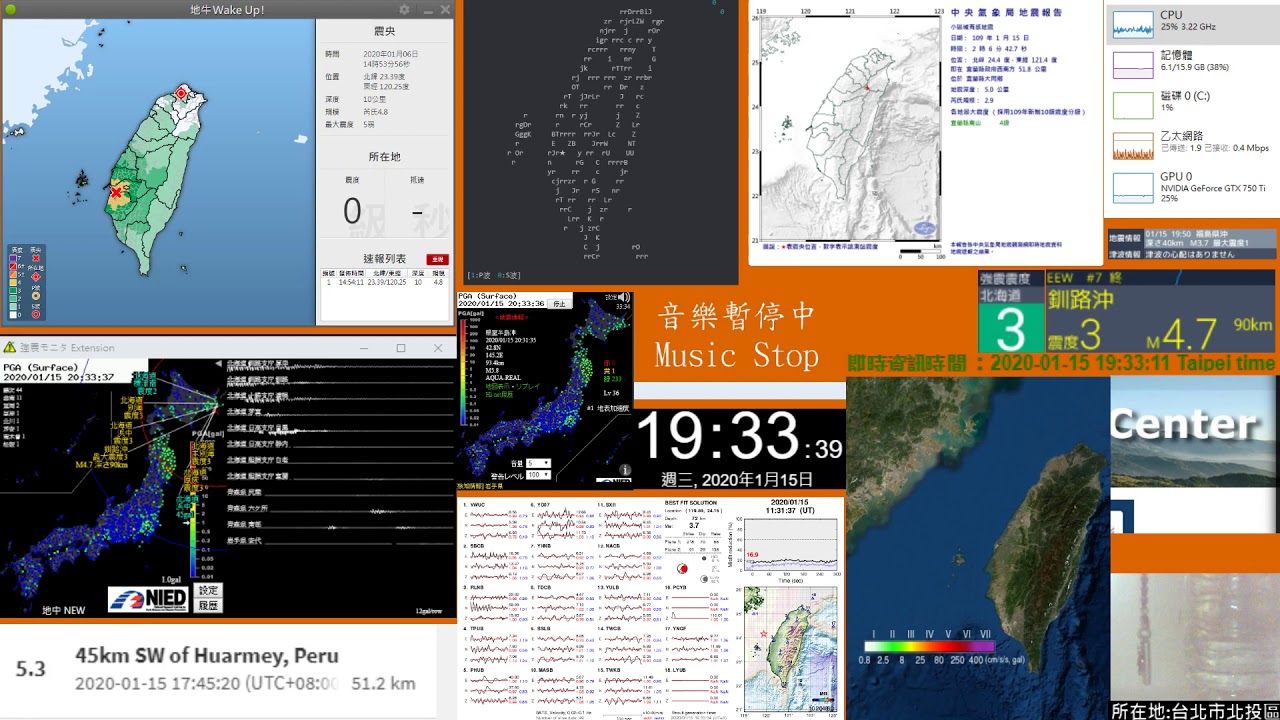Viewport: 1280px width, 720px height.
Task: Open settings gear in 地牛Wake Up! window
Action: pyautogui.click(x=405, y=10)
